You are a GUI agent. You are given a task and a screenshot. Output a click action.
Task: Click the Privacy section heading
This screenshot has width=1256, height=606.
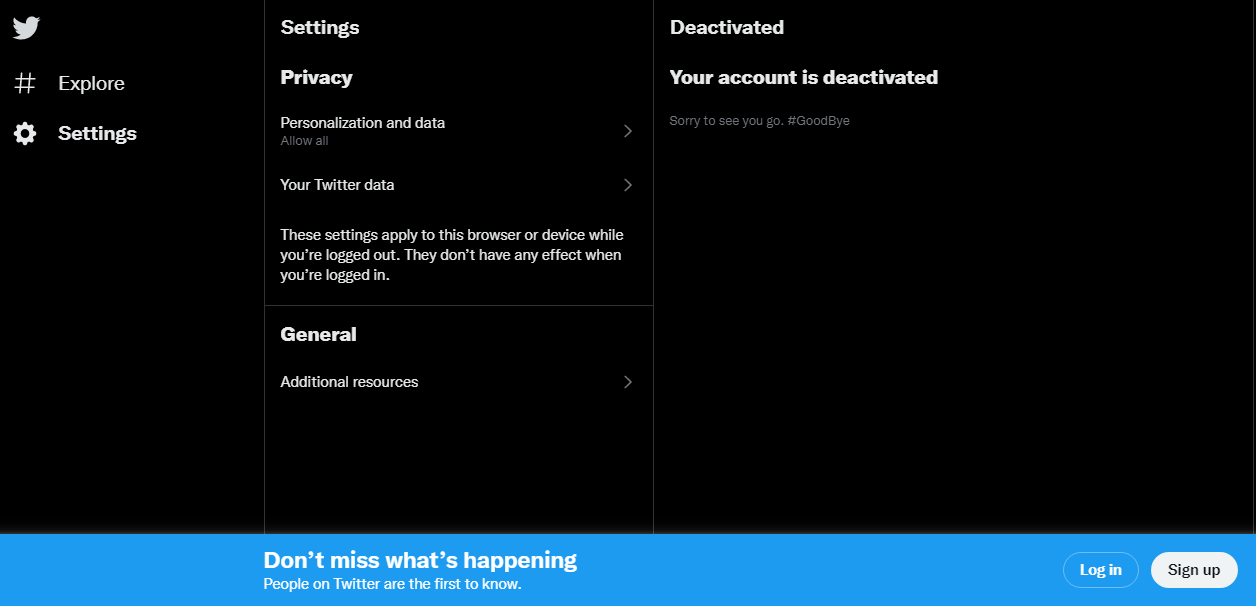[316, 77]
